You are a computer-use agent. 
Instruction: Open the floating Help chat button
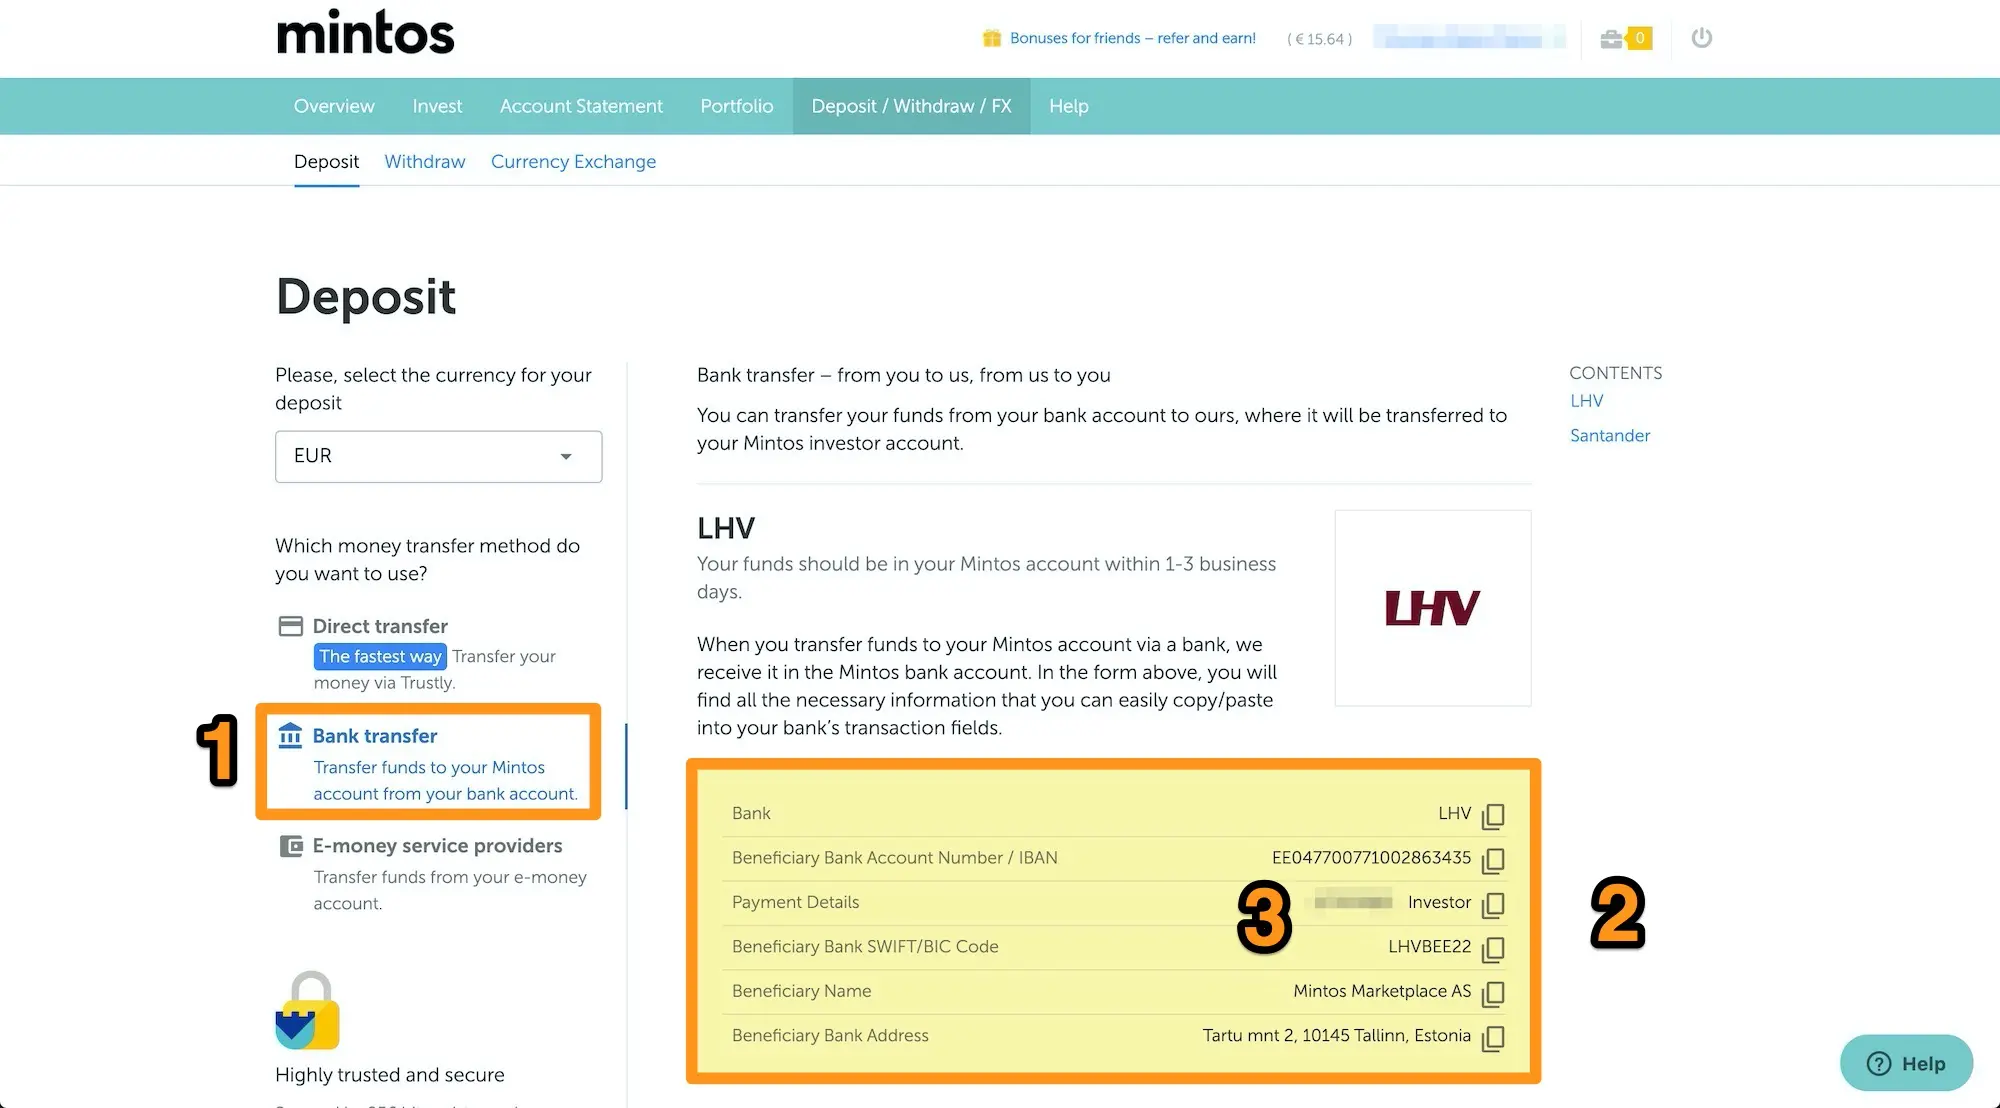click(x=1906, y=1063)
